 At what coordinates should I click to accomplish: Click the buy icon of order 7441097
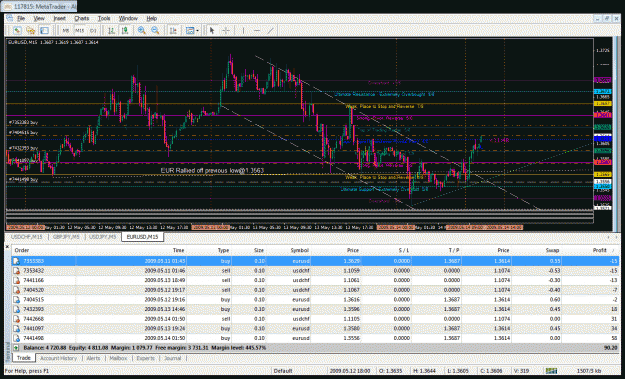(x=16, y=328)
